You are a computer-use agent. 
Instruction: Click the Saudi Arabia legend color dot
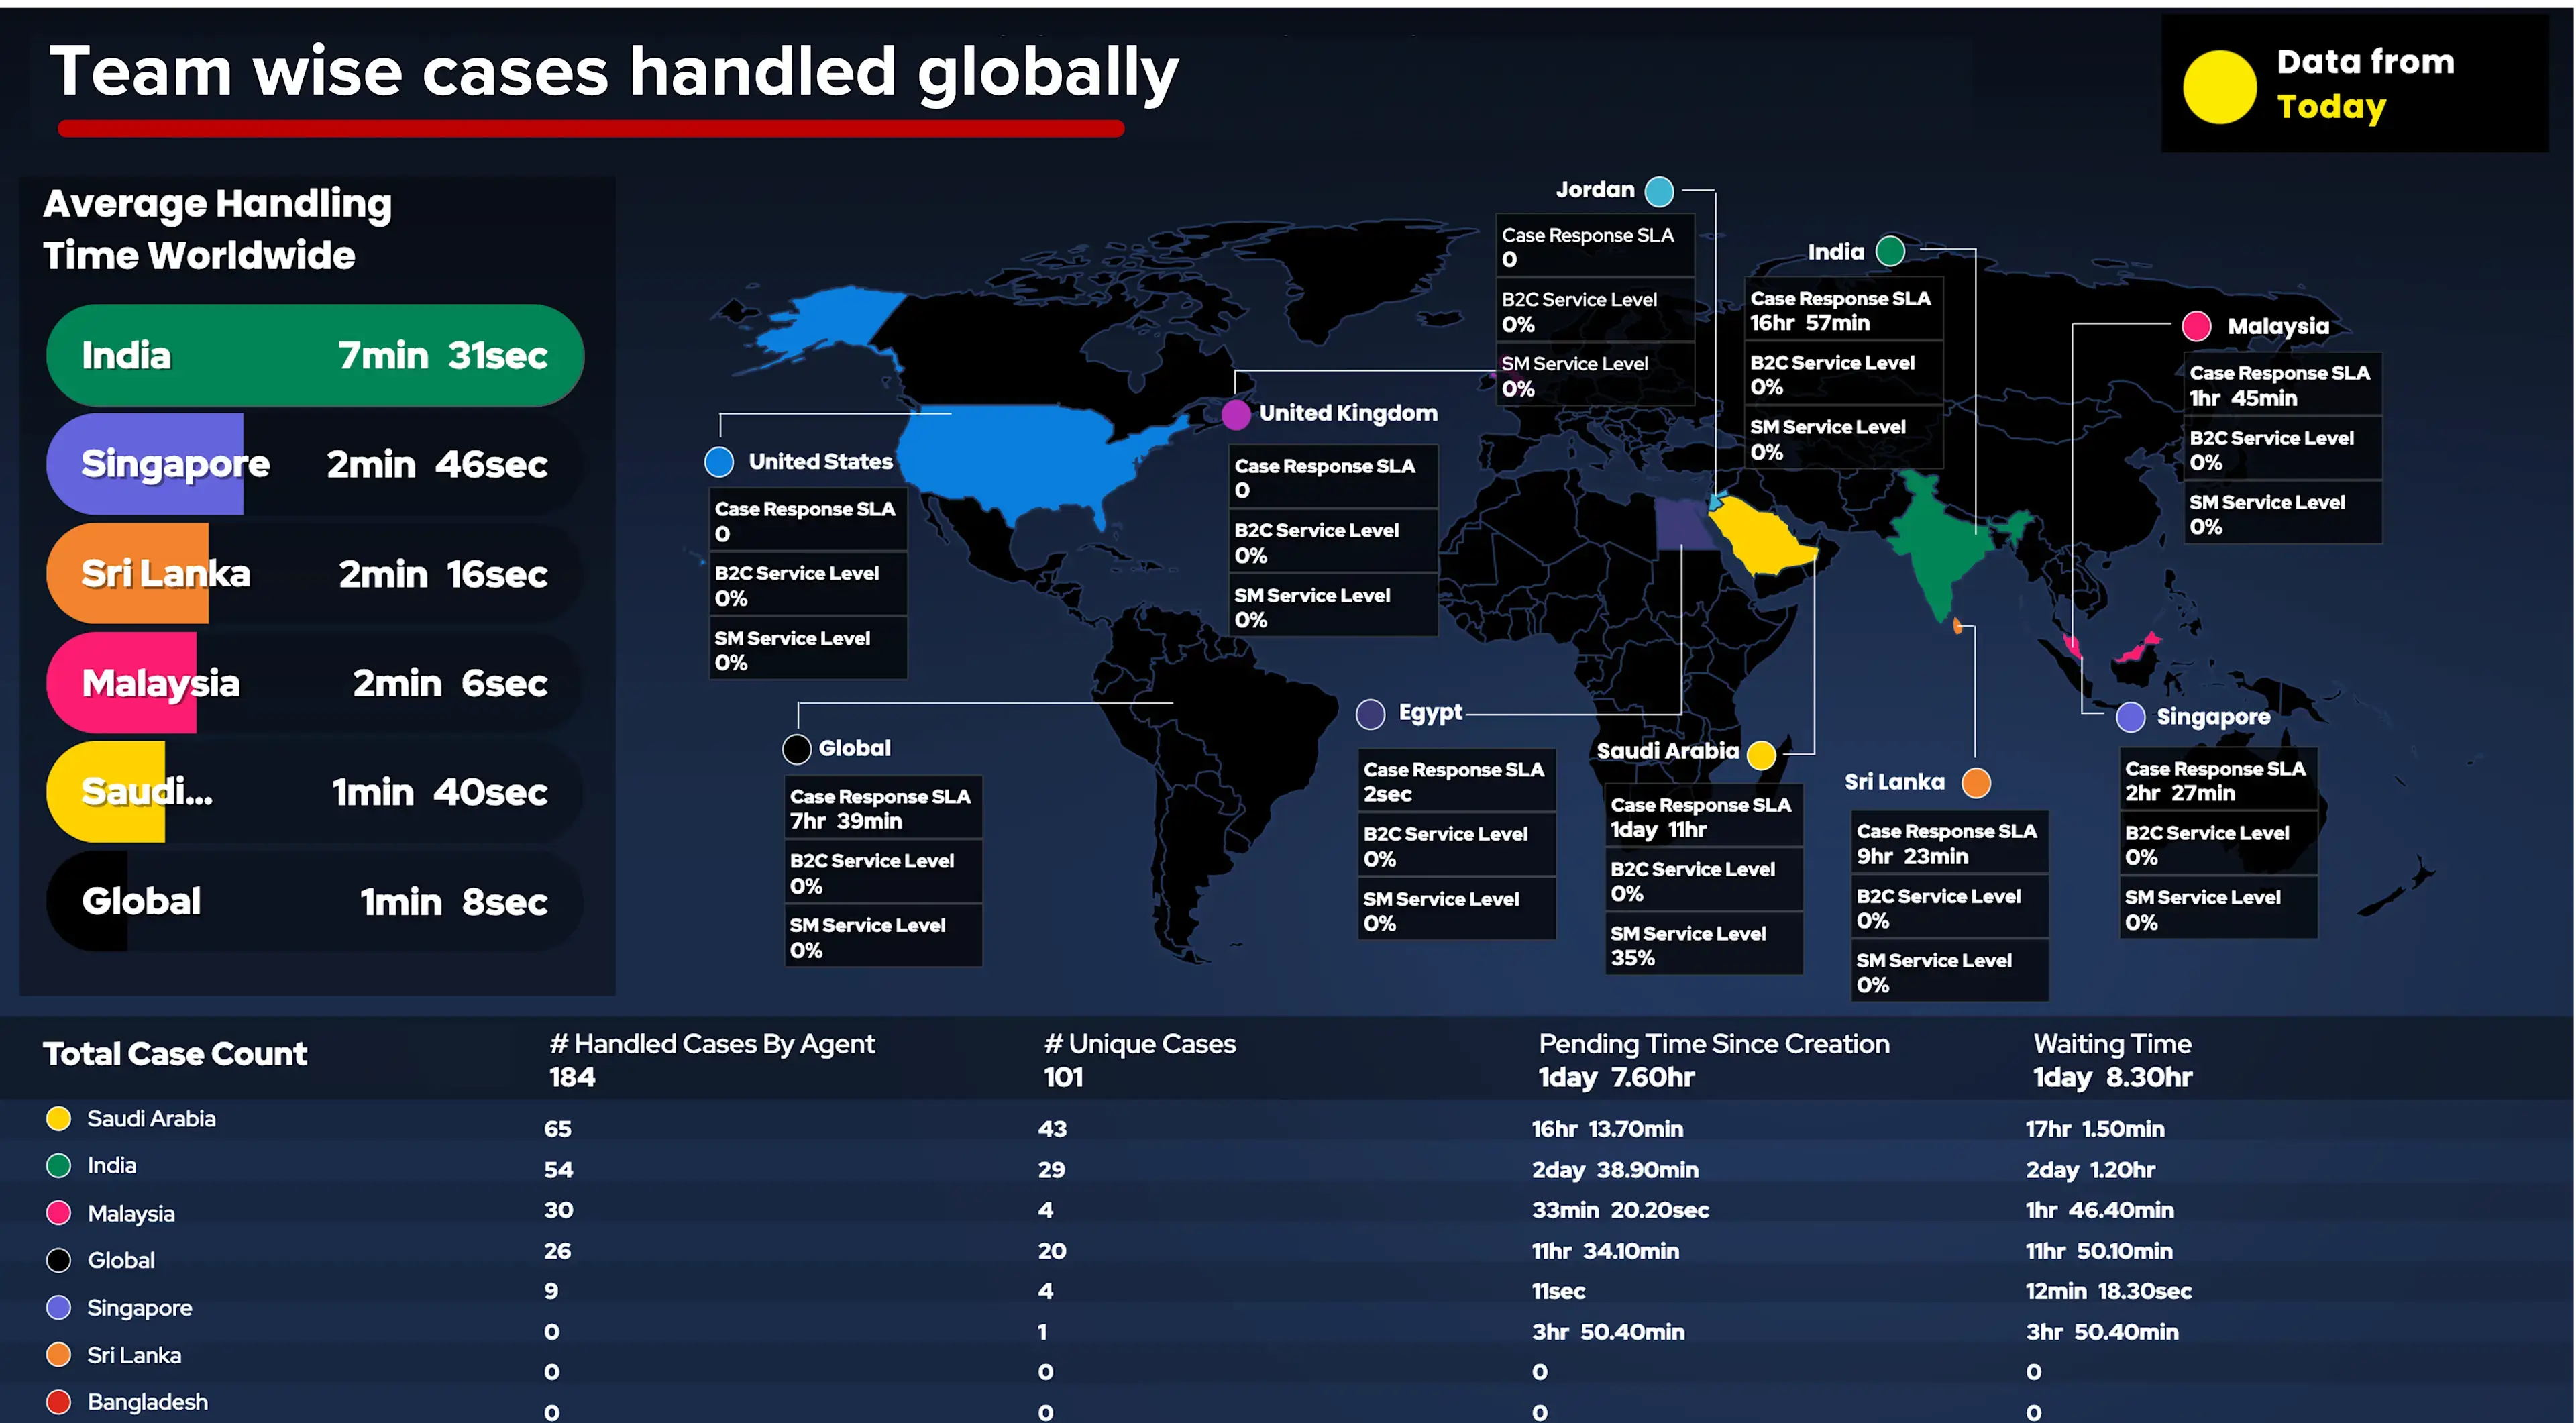tap(59, 1119)
